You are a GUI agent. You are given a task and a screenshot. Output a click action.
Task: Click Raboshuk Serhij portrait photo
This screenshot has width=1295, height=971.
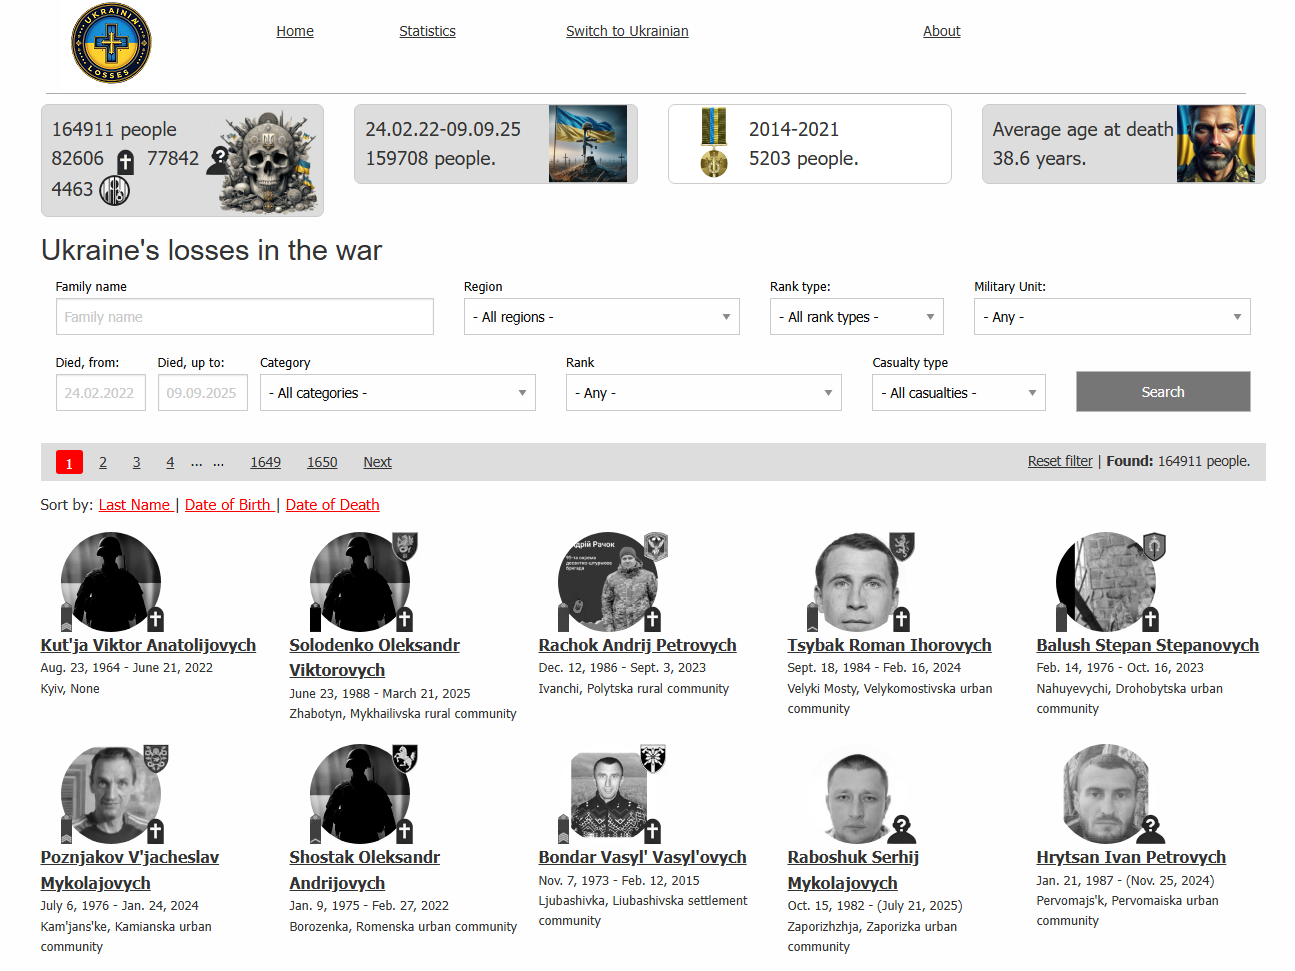[x=857, y=794]
